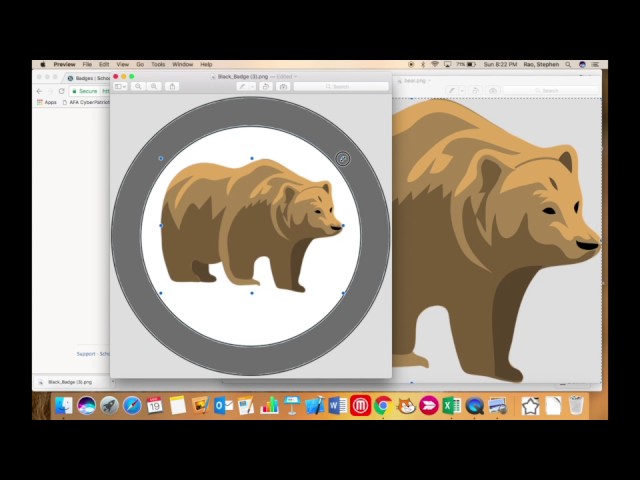Open Launchpad from the Dock
The image size is (640, 480).
109,406
